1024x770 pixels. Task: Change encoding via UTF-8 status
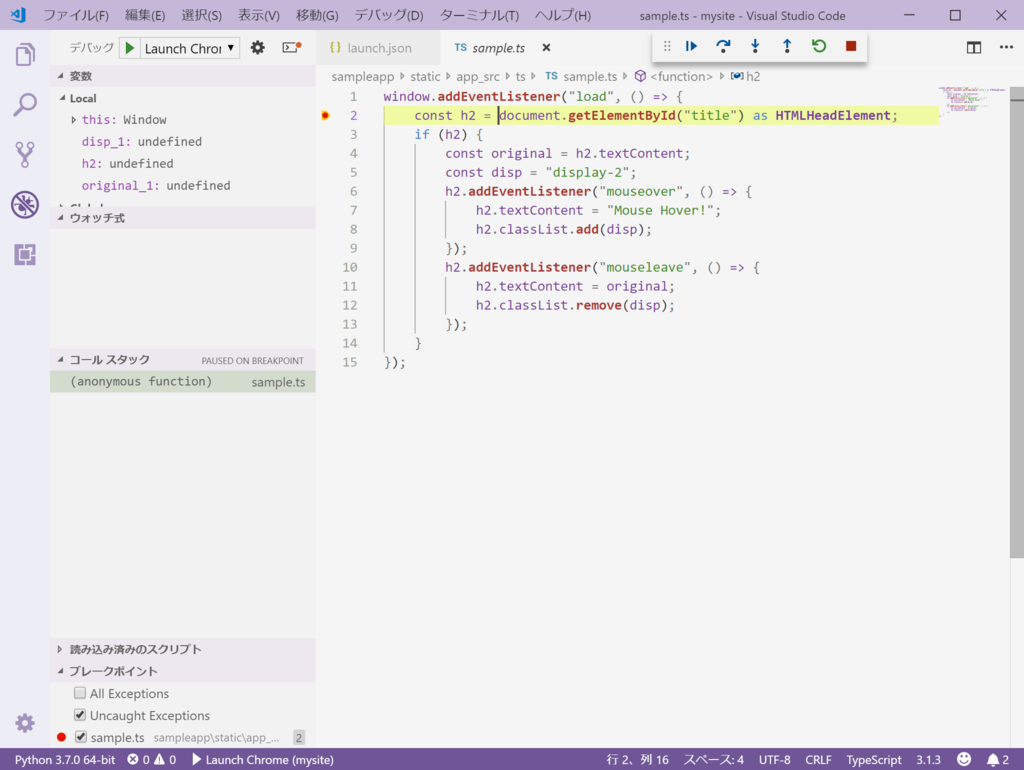(x=774, y=760)
